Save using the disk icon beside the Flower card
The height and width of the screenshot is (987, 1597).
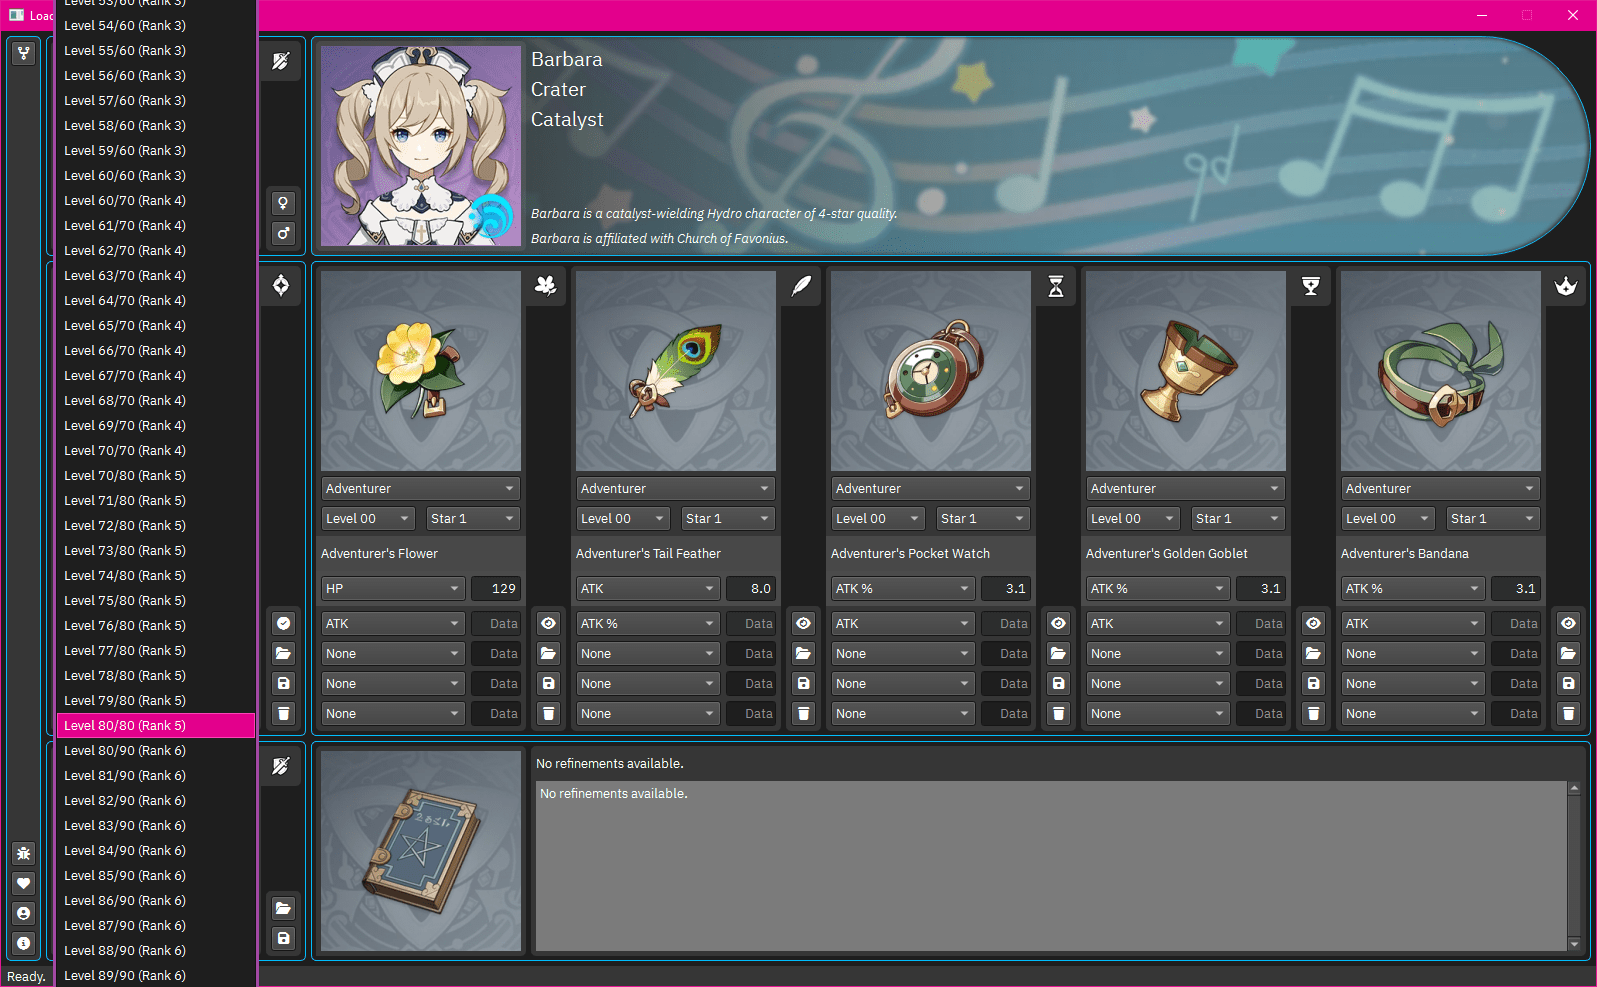(284, 683)
